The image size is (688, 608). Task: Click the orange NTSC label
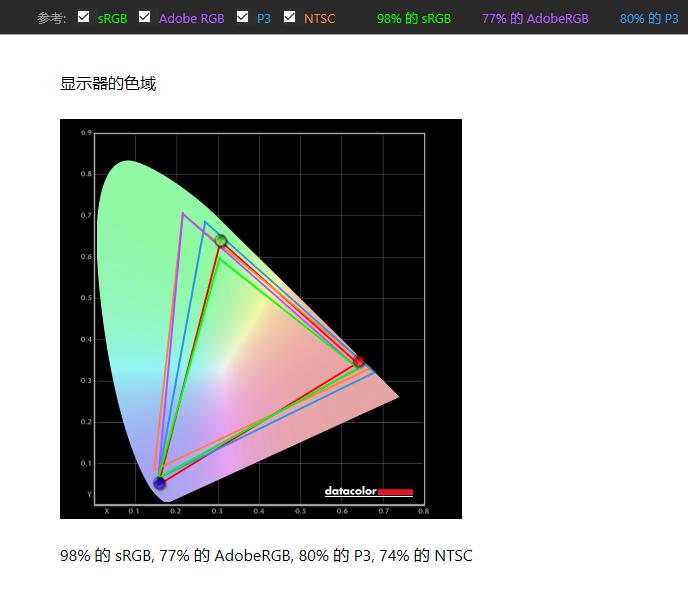tap(319, 19)
